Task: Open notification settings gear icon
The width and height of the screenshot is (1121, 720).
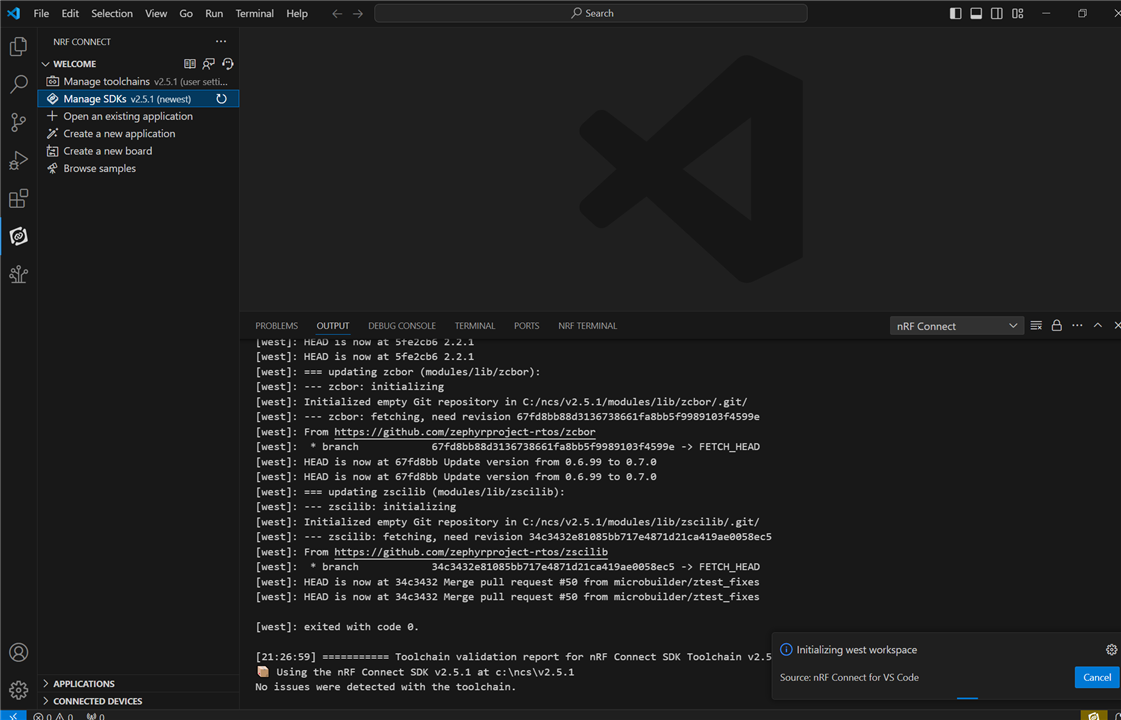Action: pyautogui.click(x=1111, y=649)
